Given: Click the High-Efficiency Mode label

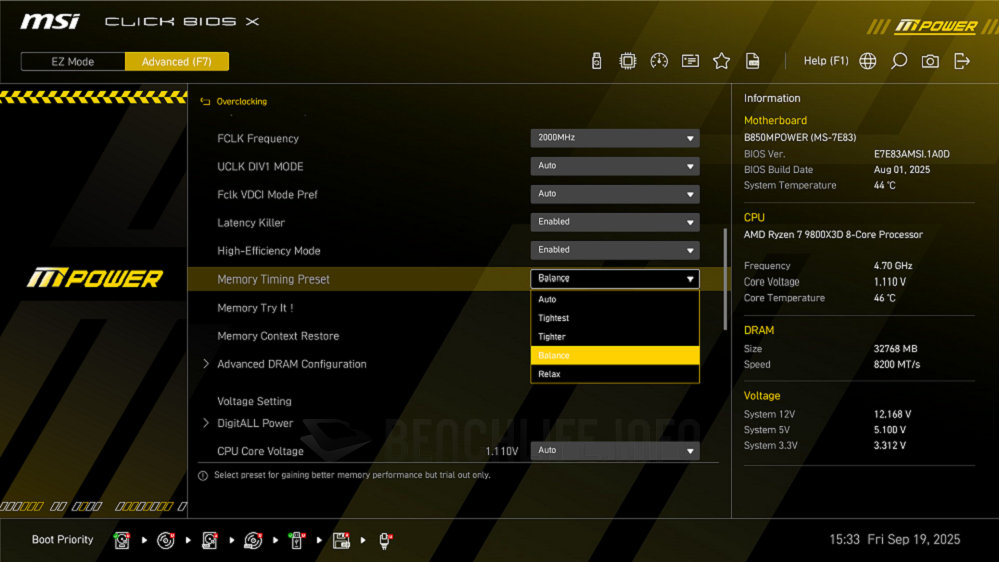Looking at the screenshot, I should [268, 251].
